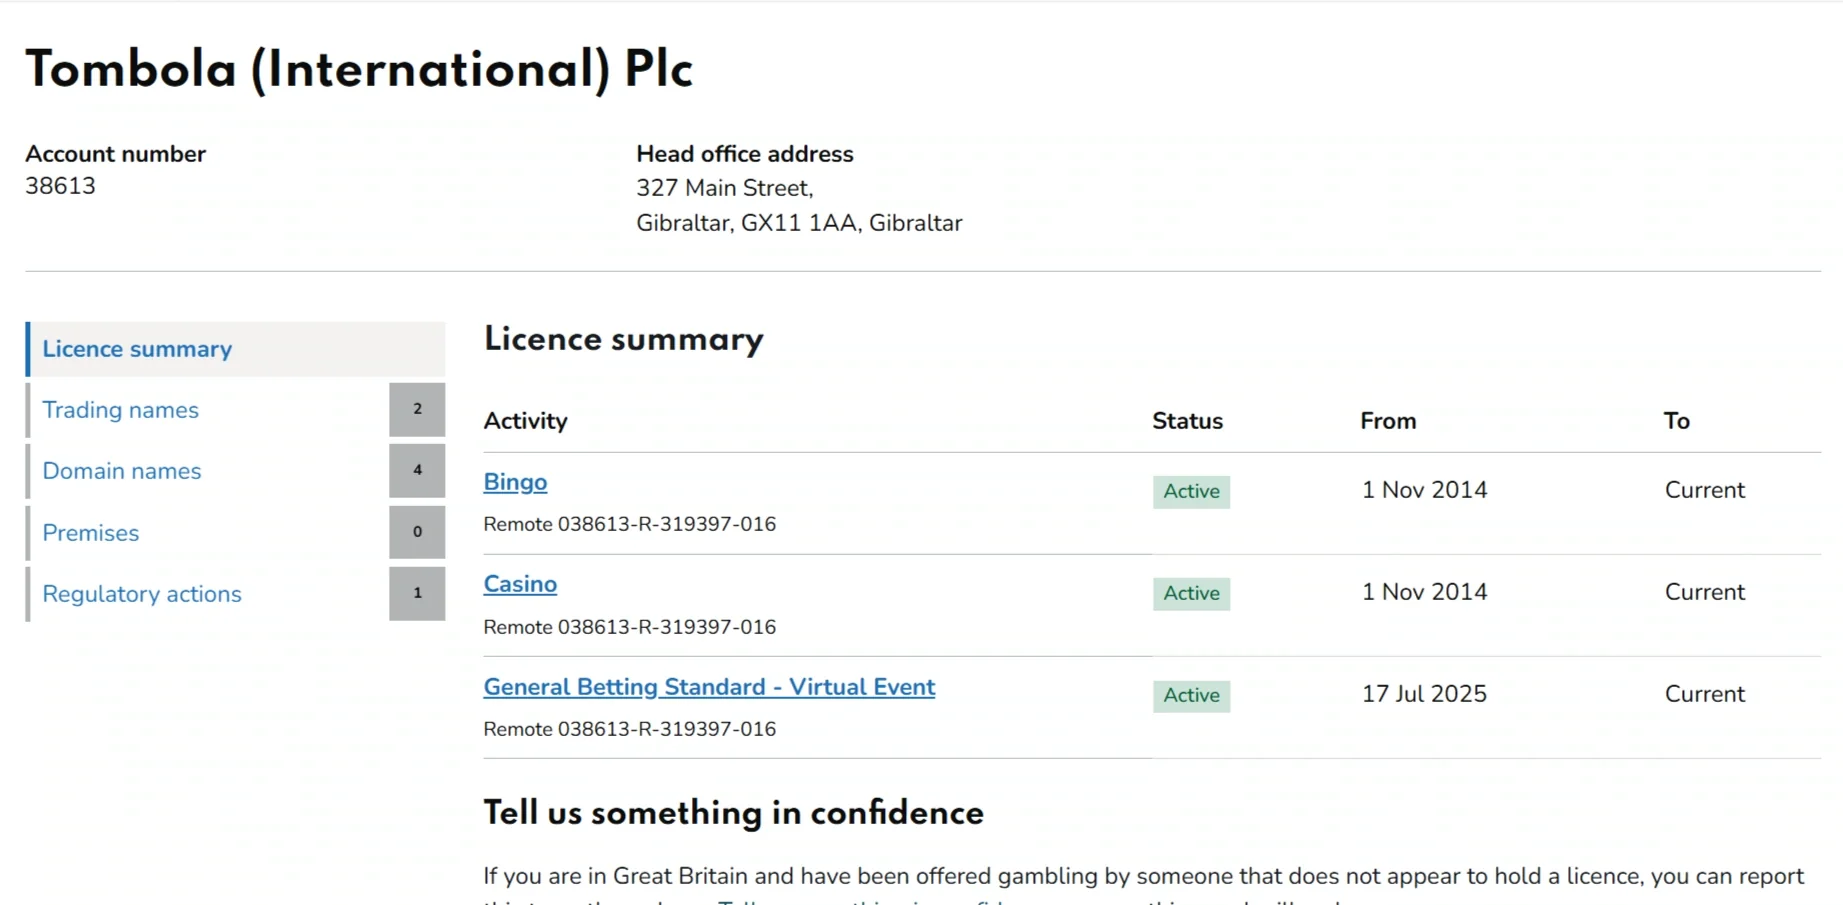Click the Licence summary heading
The height and width of the screenshot is (905, 1843).
tap(623, 339)
